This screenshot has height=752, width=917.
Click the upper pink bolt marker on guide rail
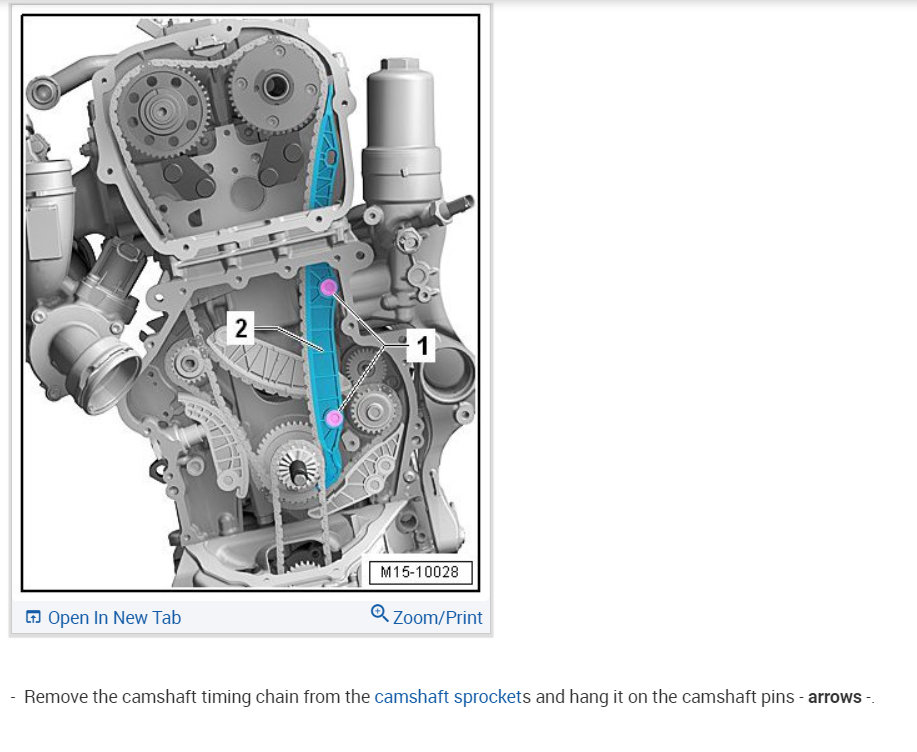(x=329, y=287)
